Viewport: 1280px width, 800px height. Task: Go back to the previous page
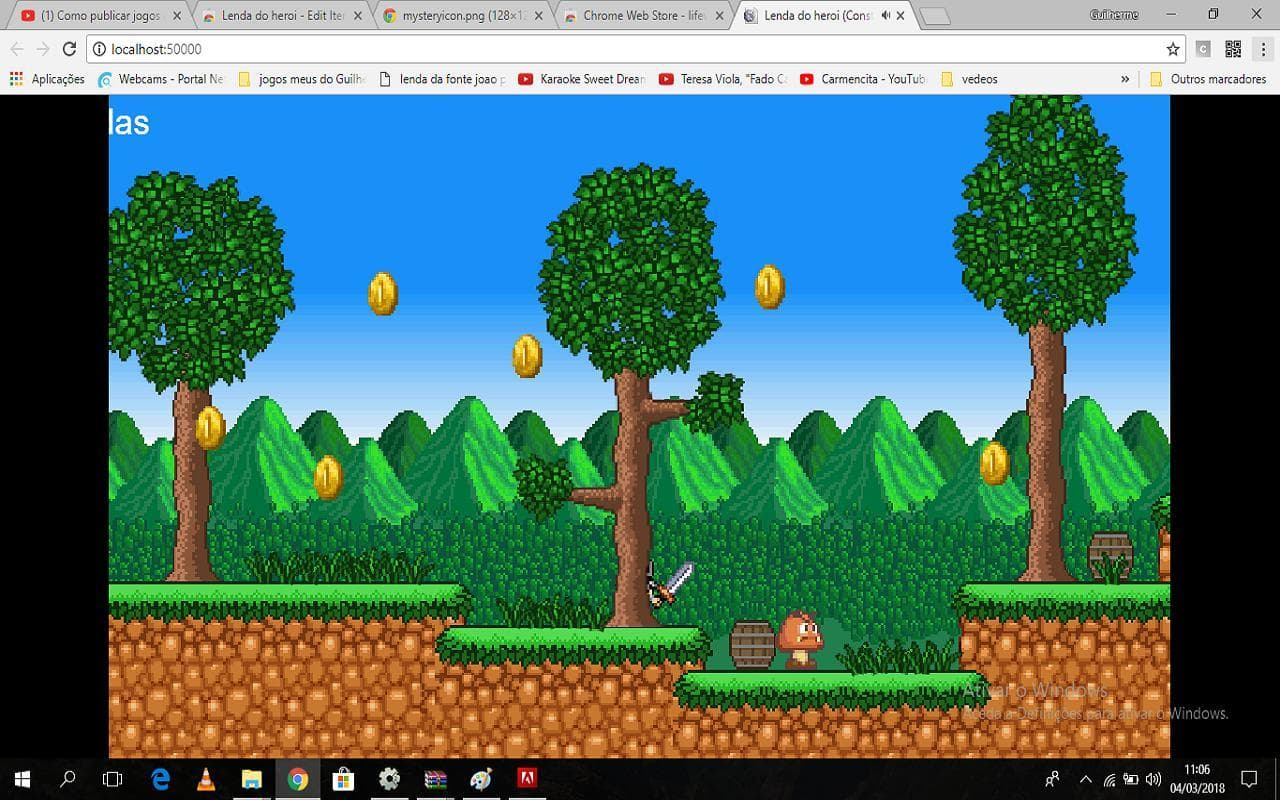(x=17, y=49)
